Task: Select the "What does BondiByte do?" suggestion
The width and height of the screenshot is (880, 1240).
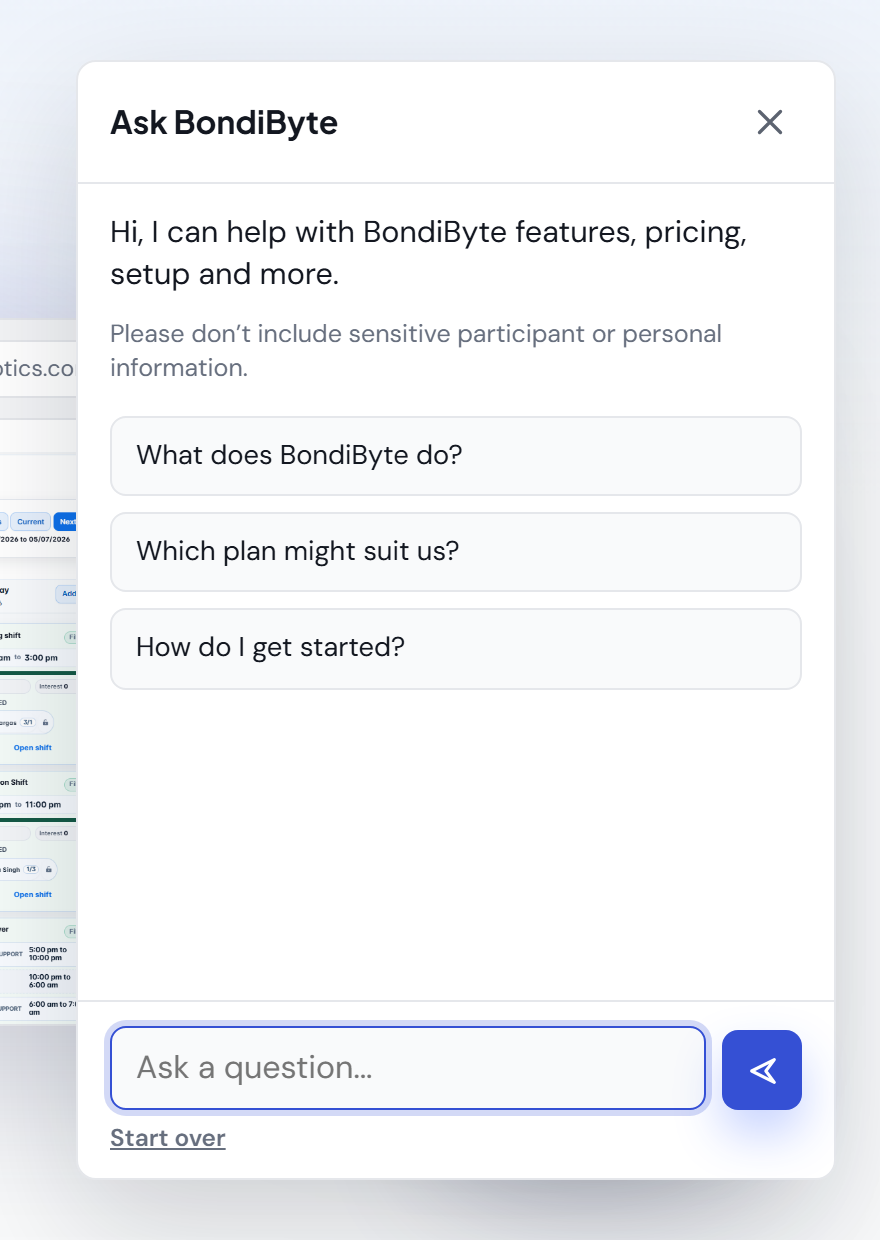Action: (x=456, y=456)
